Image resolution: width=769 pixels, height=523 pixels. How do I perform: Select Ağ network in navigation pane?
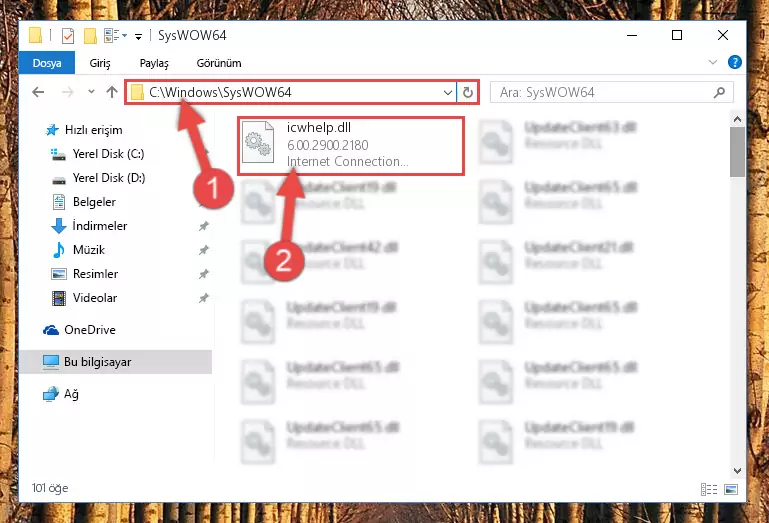pyautogui.click(x=61, y=394)
